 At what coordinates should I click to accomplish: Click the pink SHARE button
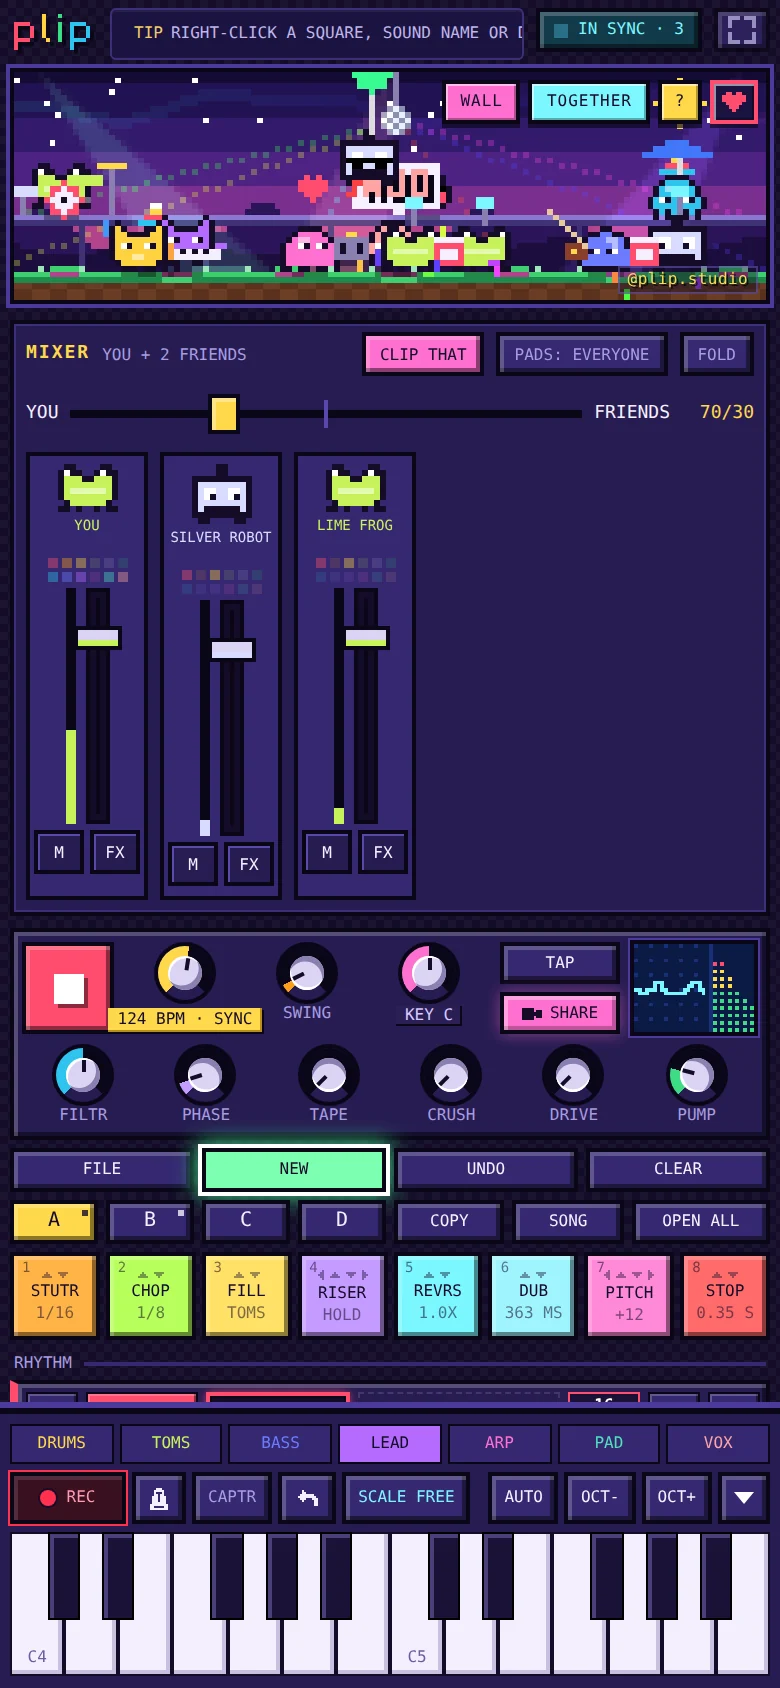(x=560, y=1013)
